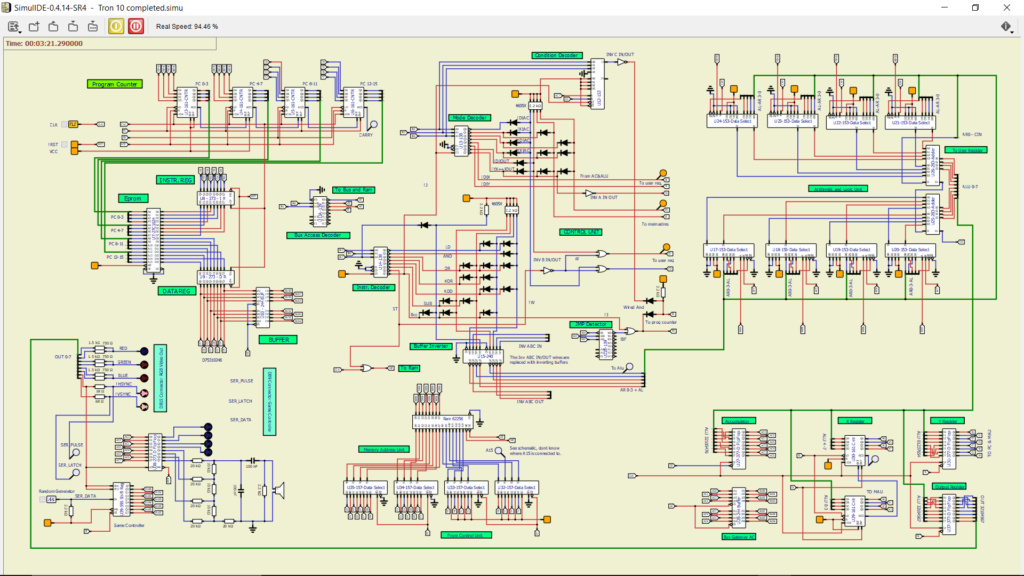
Task: Pause the simulation with the red button
Action: pyautogui.click(x=136, y=26)
